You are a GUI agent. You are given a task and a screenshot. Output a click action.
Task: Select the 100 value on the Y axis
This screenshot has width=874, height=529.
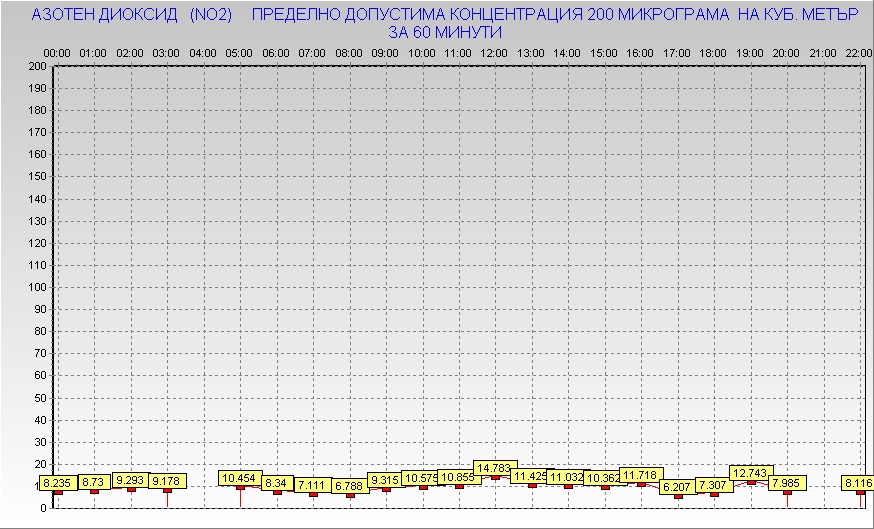click(x=38, y=287)
